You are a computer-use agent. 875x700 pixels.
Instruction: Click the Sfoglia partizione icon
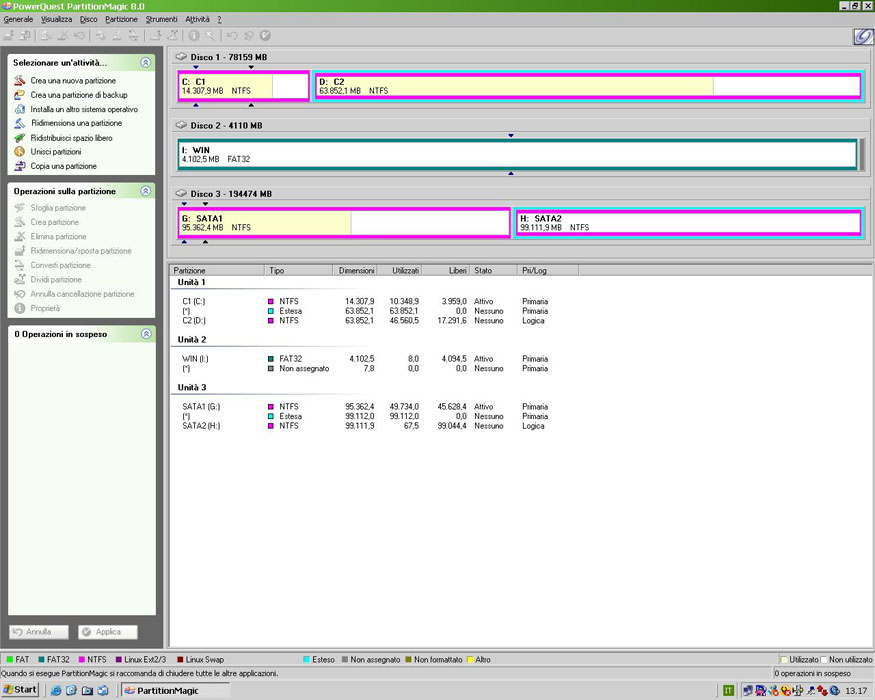coord(20,208)
